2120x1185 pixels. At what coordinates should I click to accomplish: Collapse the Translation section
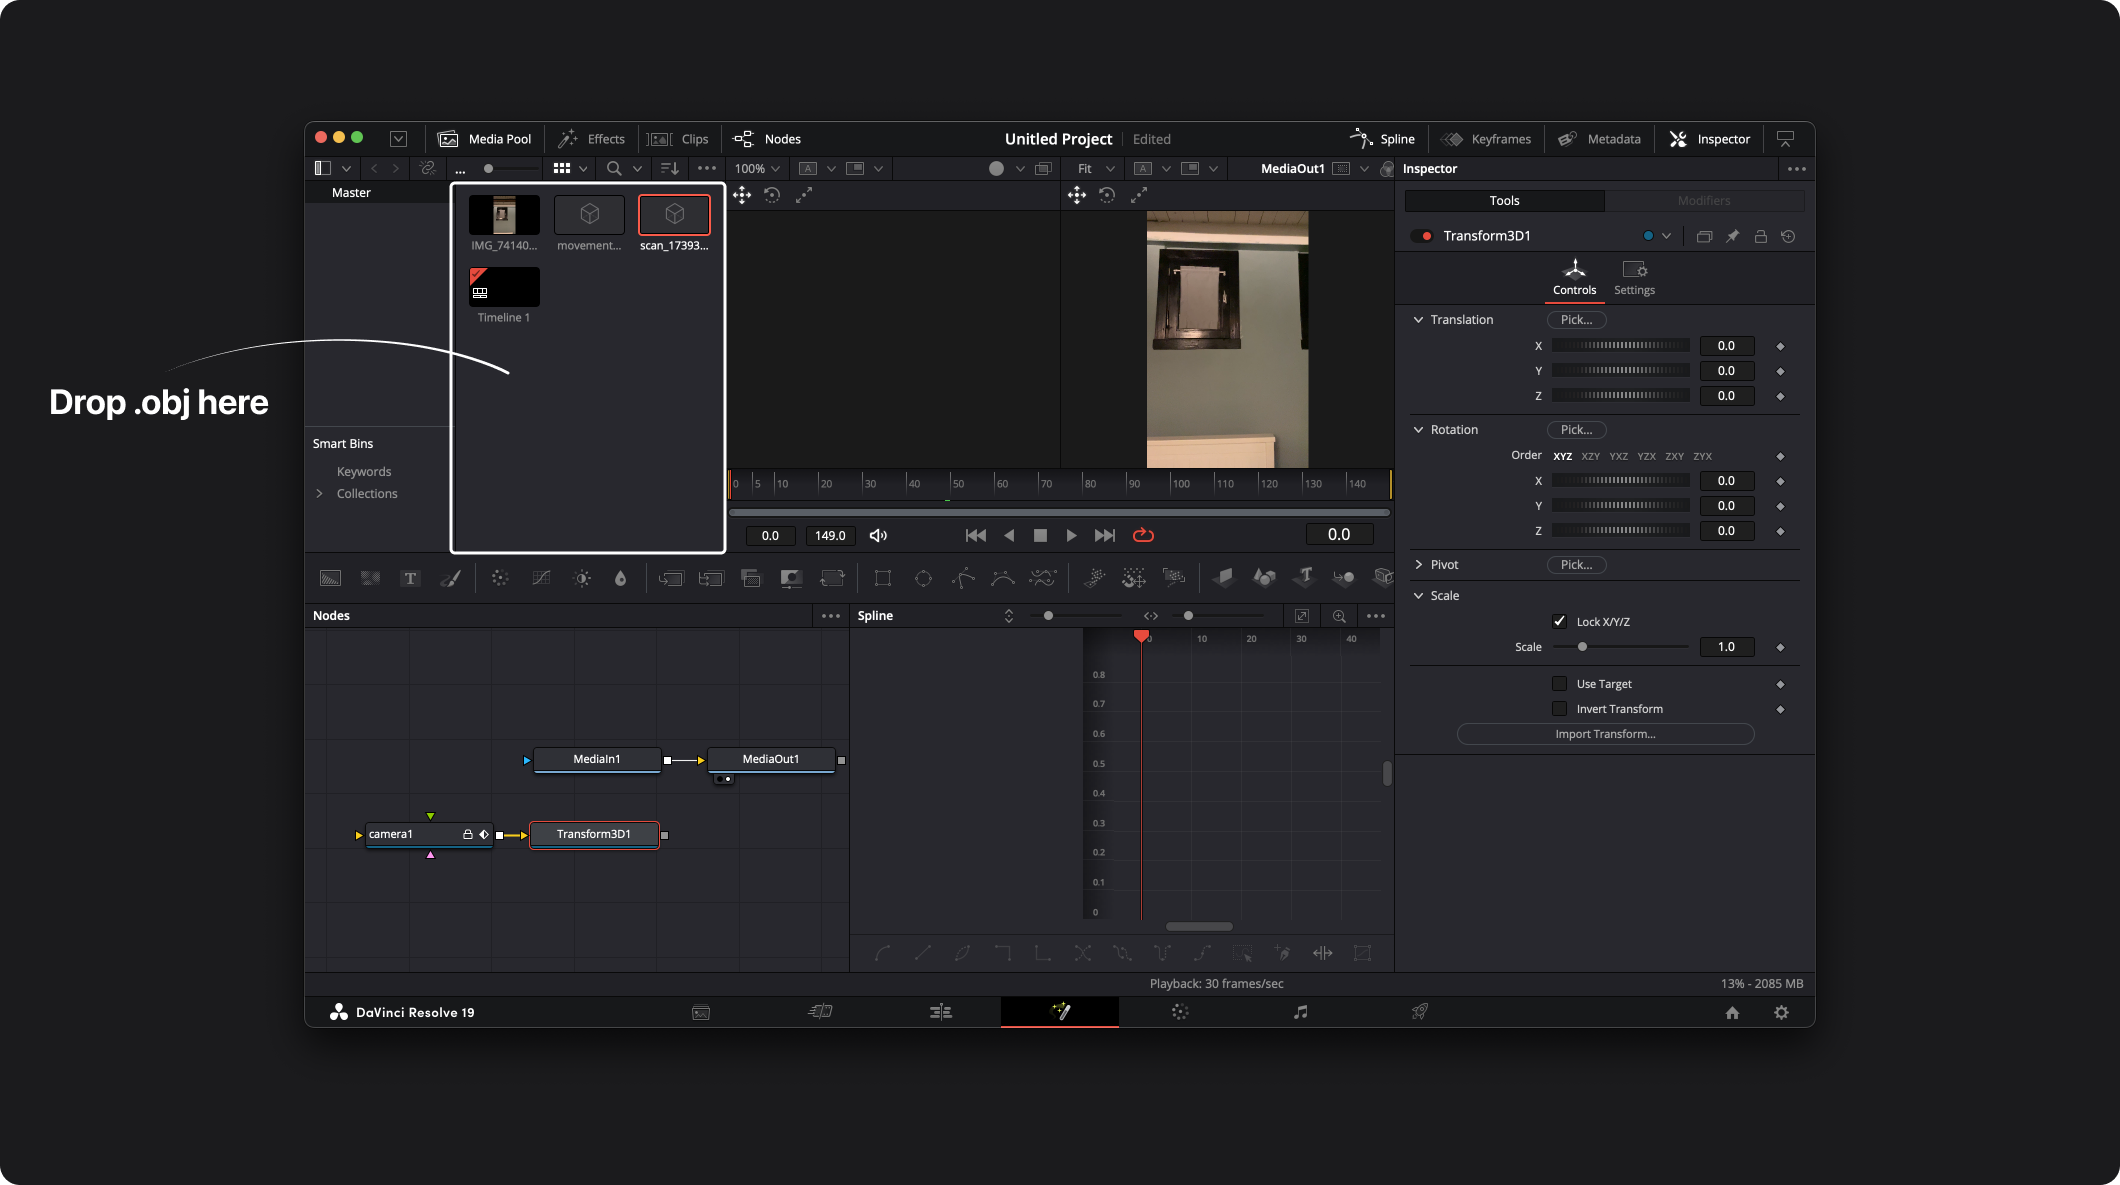click(1418, 320)
